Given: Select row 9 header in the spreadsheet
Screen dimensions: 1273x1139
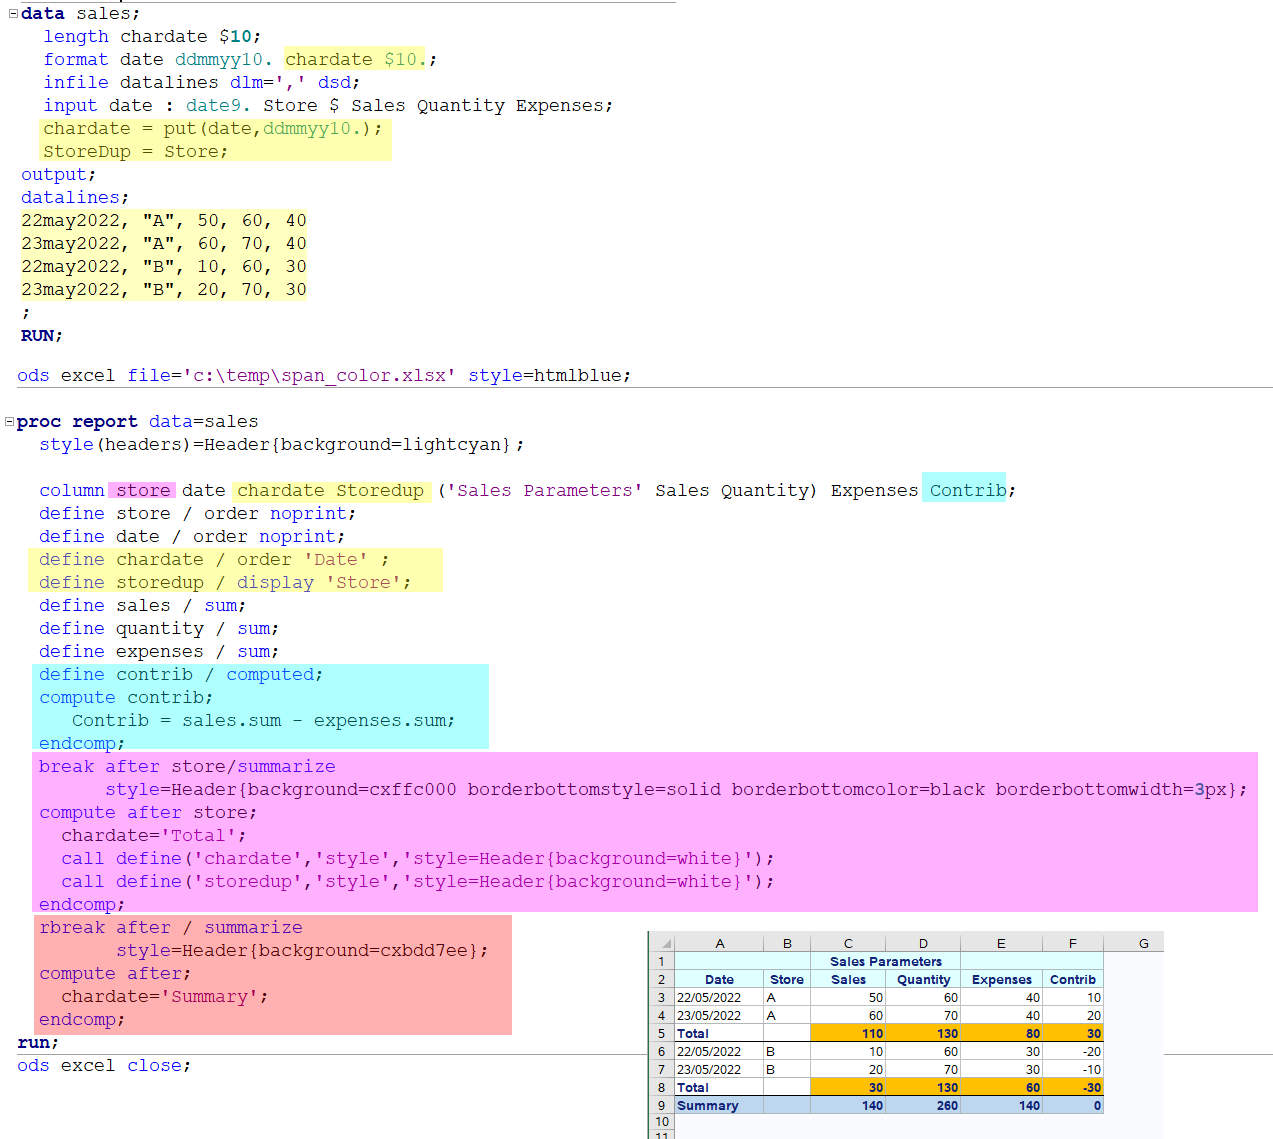Looking at the screenshot, I should coord(661,1106).
